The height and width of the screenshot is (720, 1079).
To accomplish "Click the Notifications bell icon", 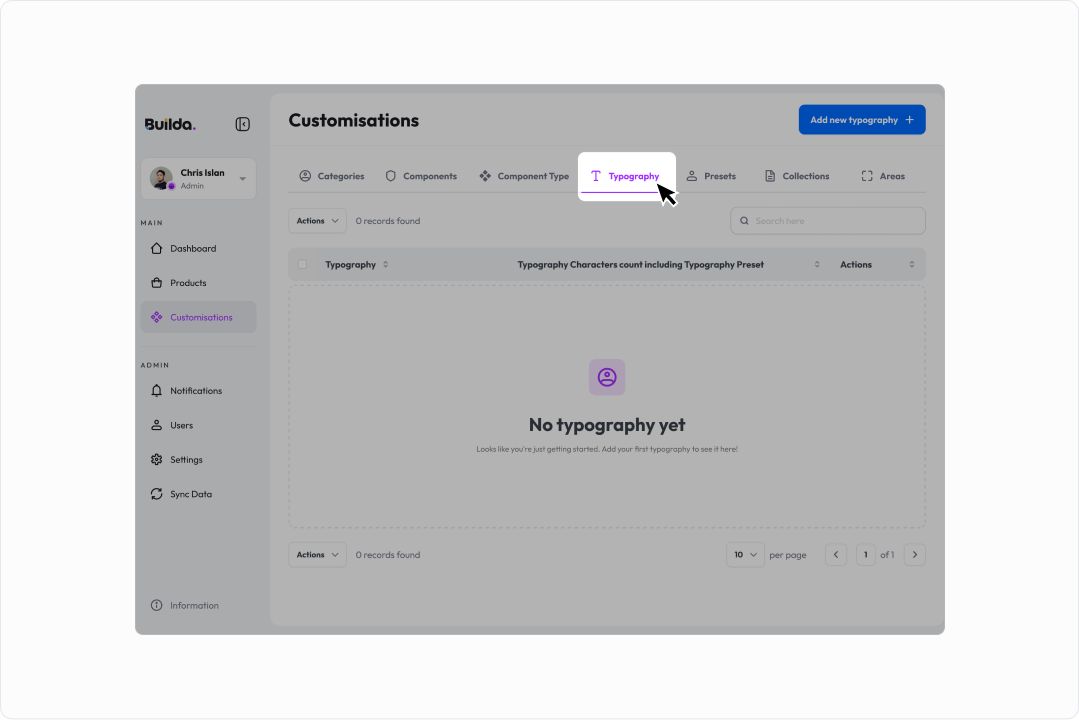I will pyautogui.click(x=156, y=391).
